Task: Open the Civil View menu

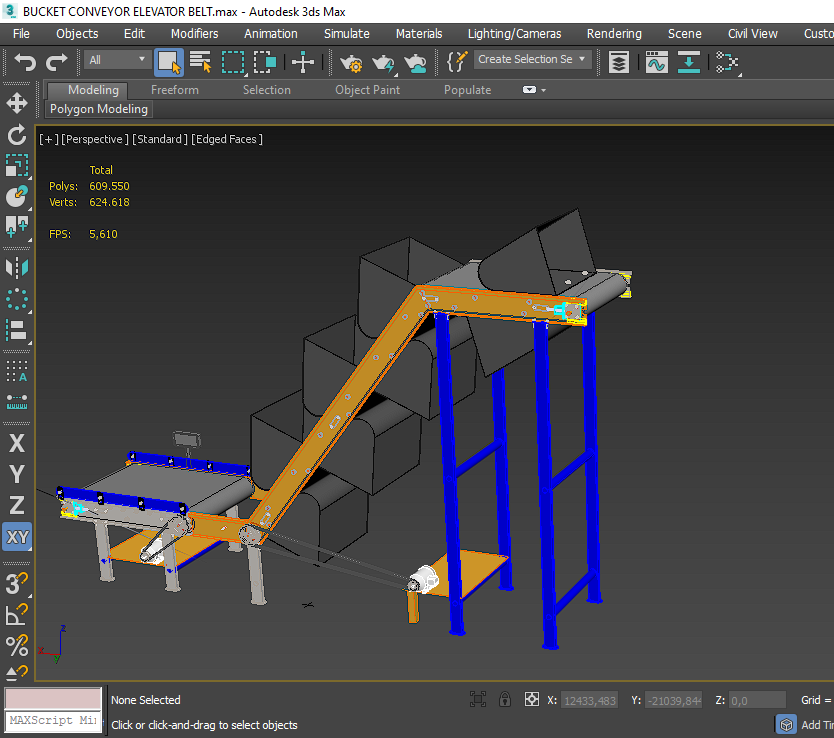Action: point(753,33)
